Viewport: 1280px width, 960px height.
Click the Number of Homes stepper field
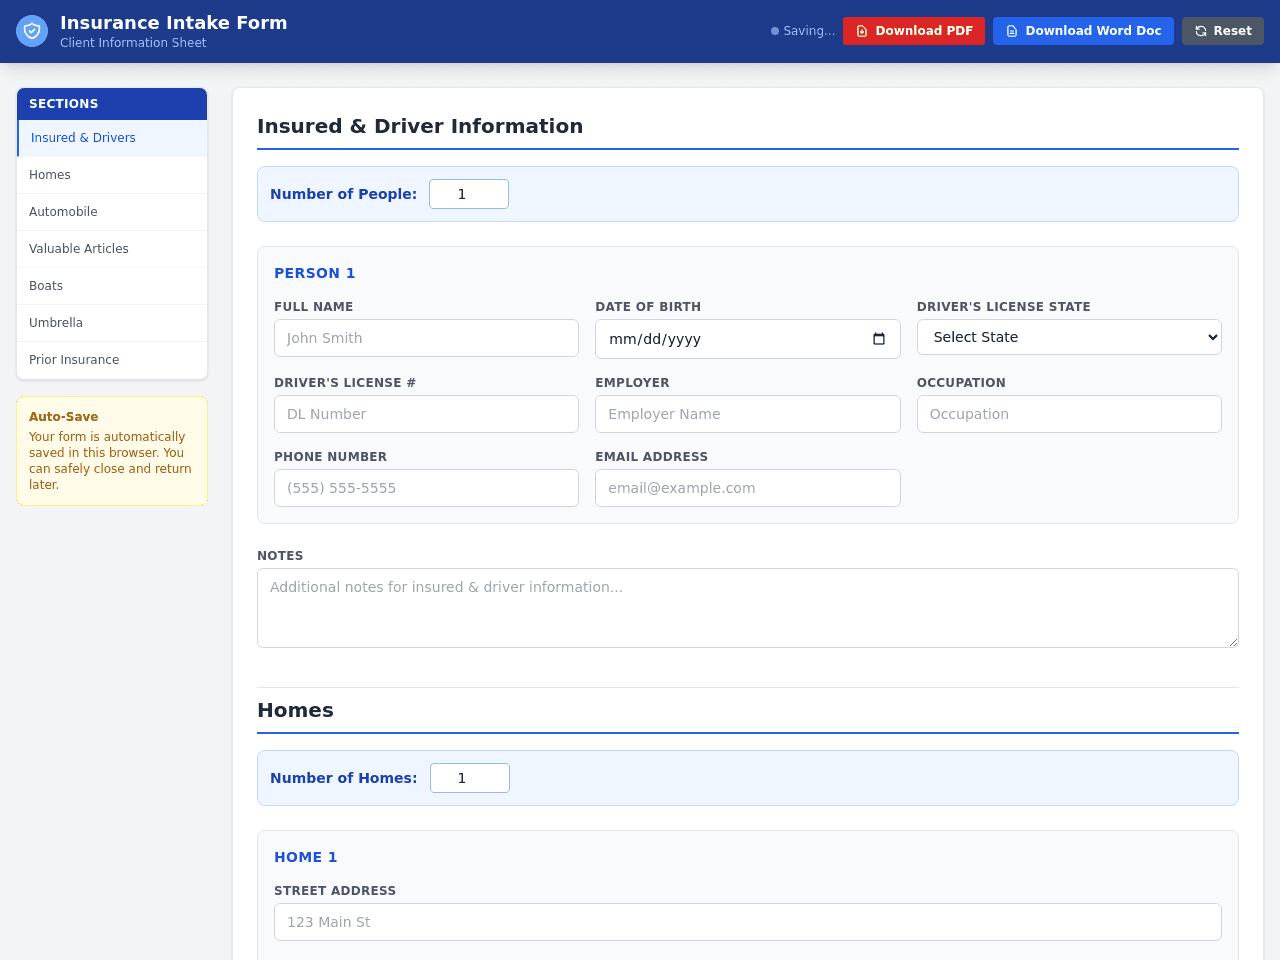(470, 778)
